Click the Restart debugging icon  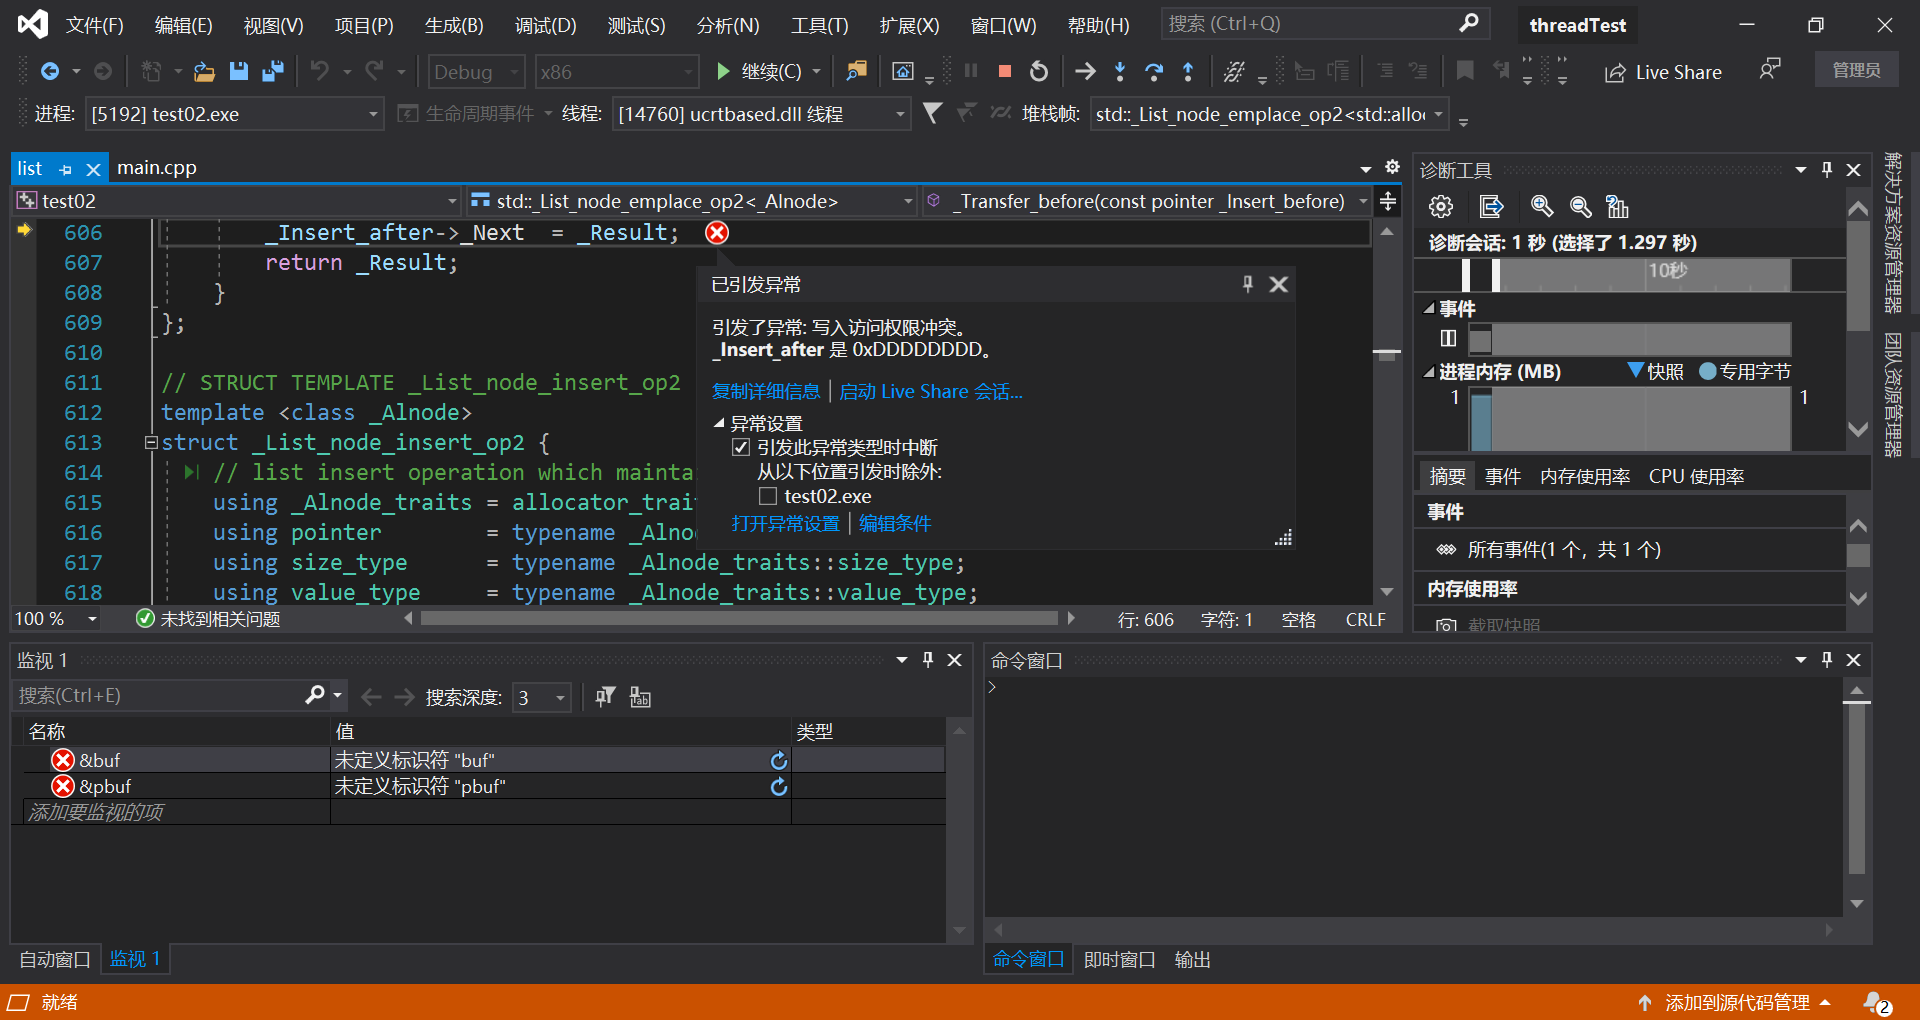1039,71
